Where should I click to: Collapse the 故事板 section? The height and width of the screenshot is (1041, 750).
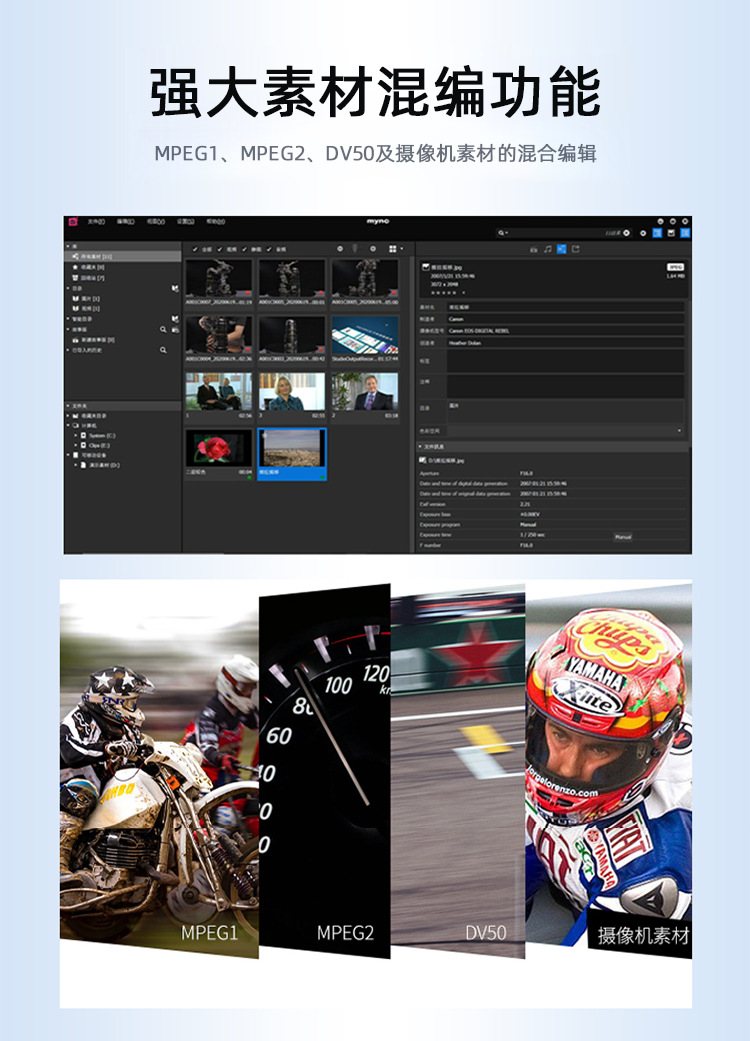(x=68, y=329)
